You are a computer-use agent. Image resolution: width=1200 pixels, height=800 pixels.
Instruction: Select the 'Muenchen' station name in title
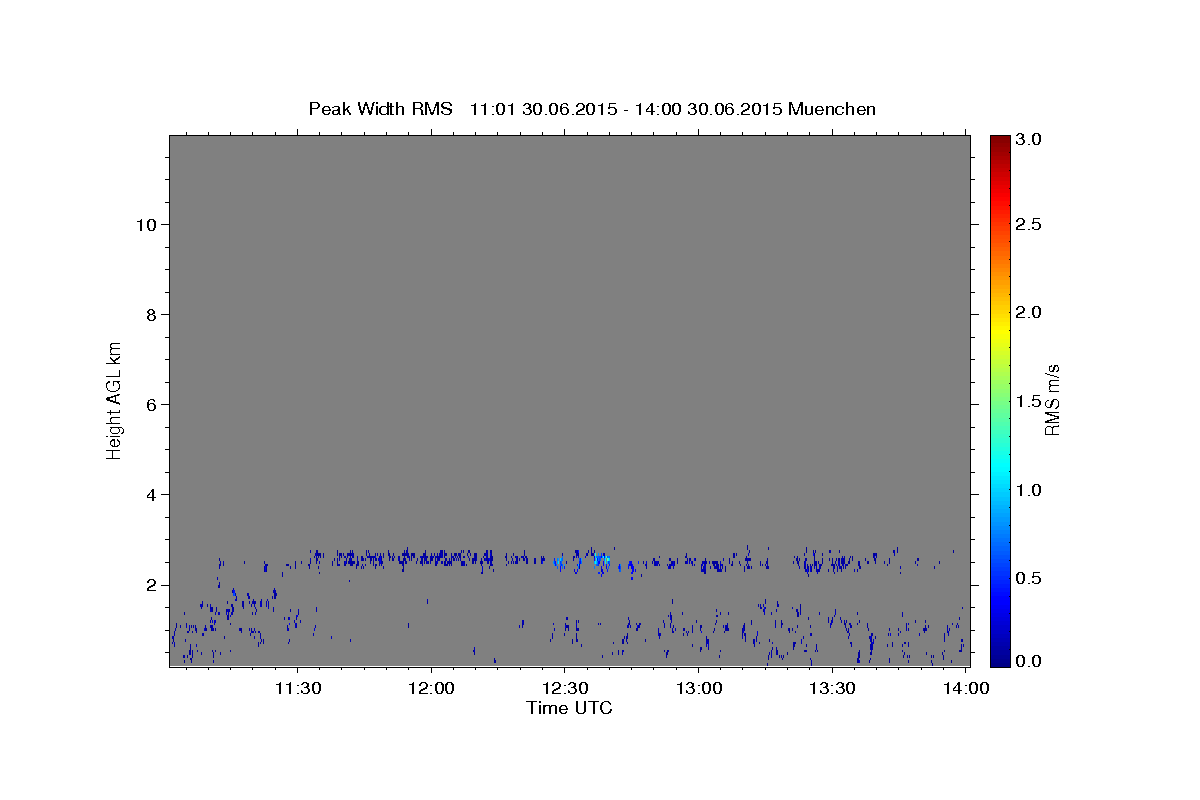coord(832,108)
